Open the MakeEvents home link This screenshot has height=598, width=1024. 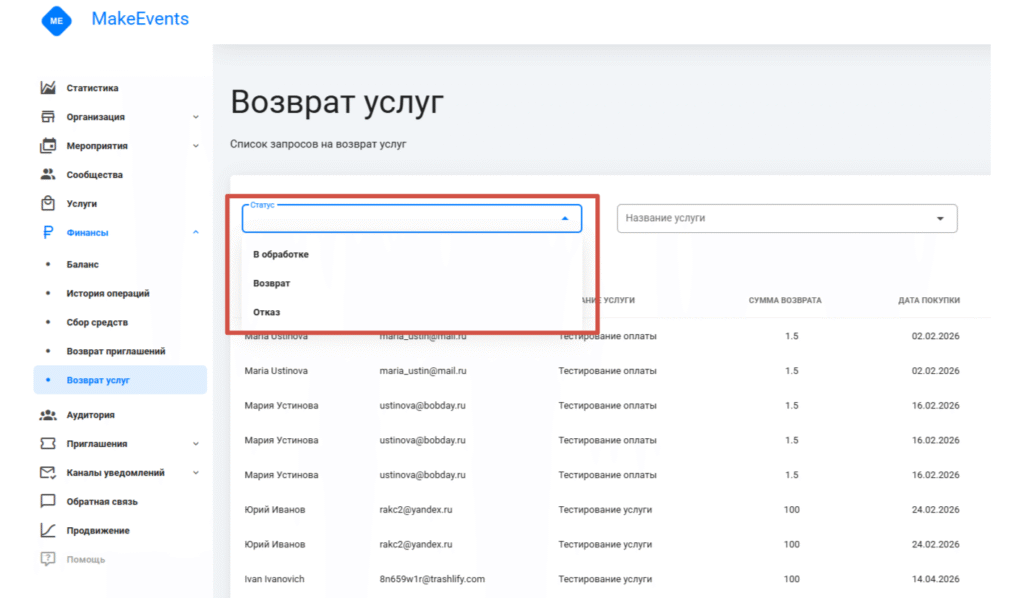click(140, 19)
